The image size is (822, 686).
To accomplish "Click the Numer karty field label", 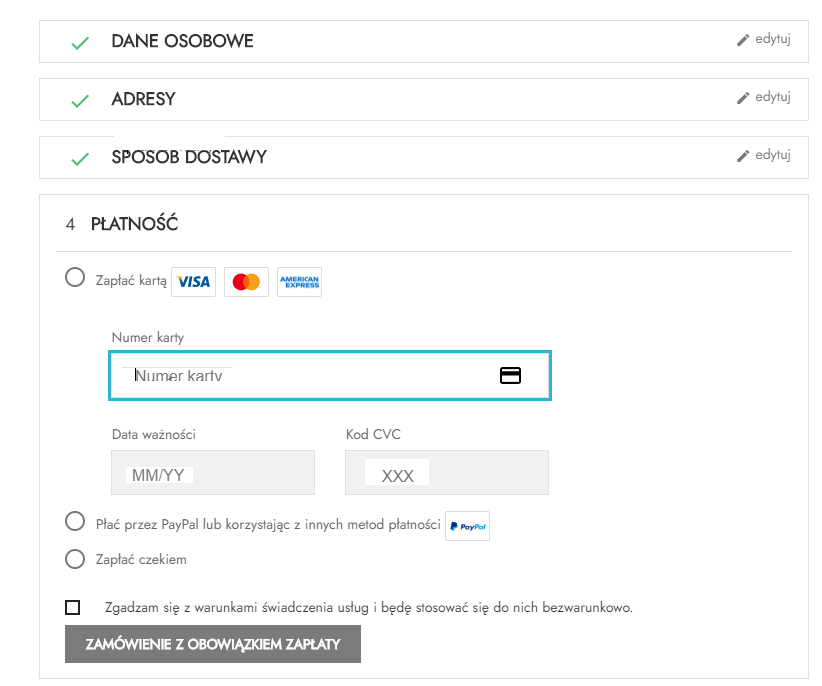I will point(148,337).
